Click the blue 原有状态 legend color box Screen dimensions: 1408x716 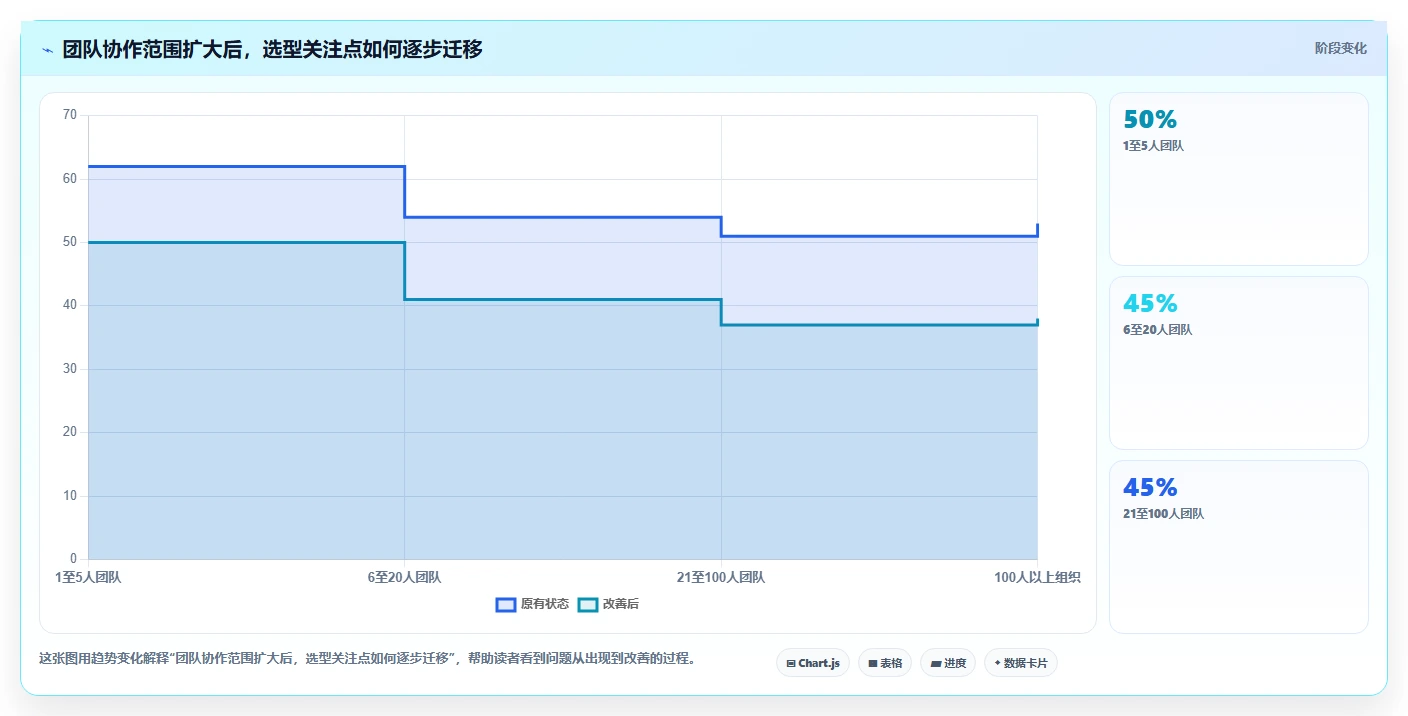(x=506, y=604)
